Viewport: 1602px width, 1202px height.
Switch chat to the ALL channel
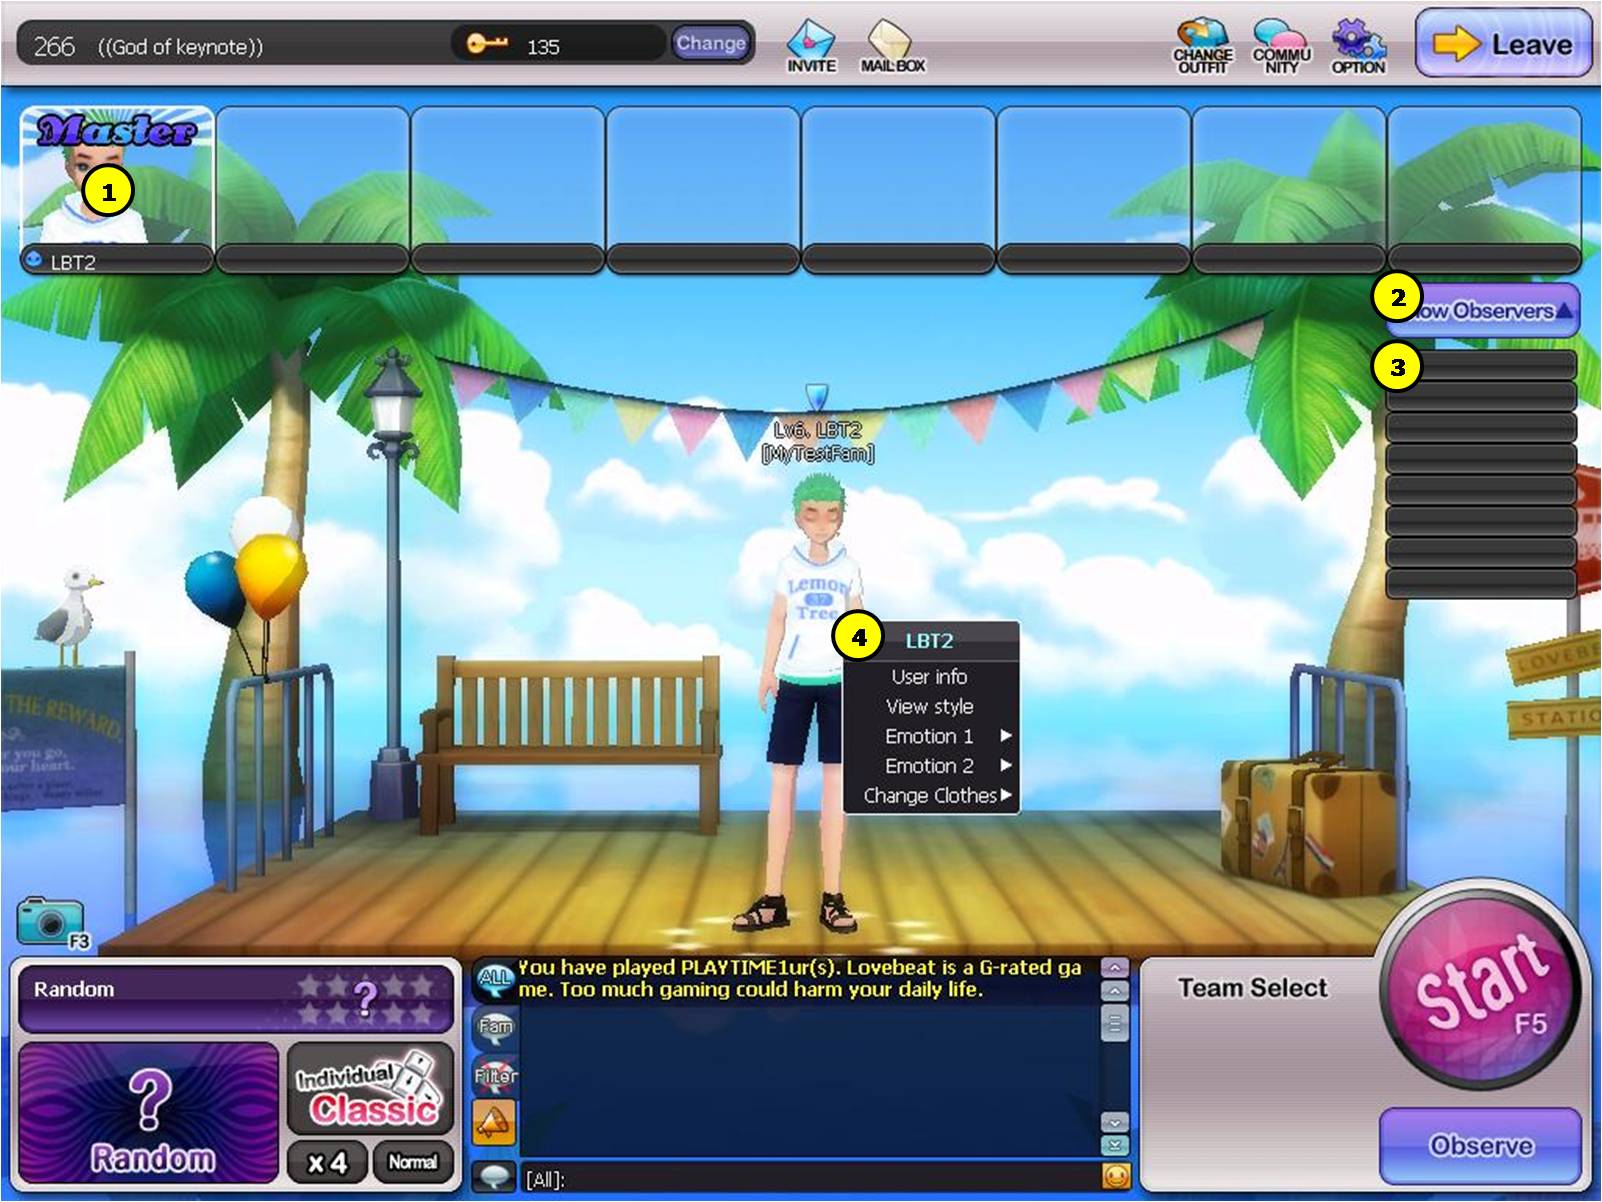coord(495,978)
